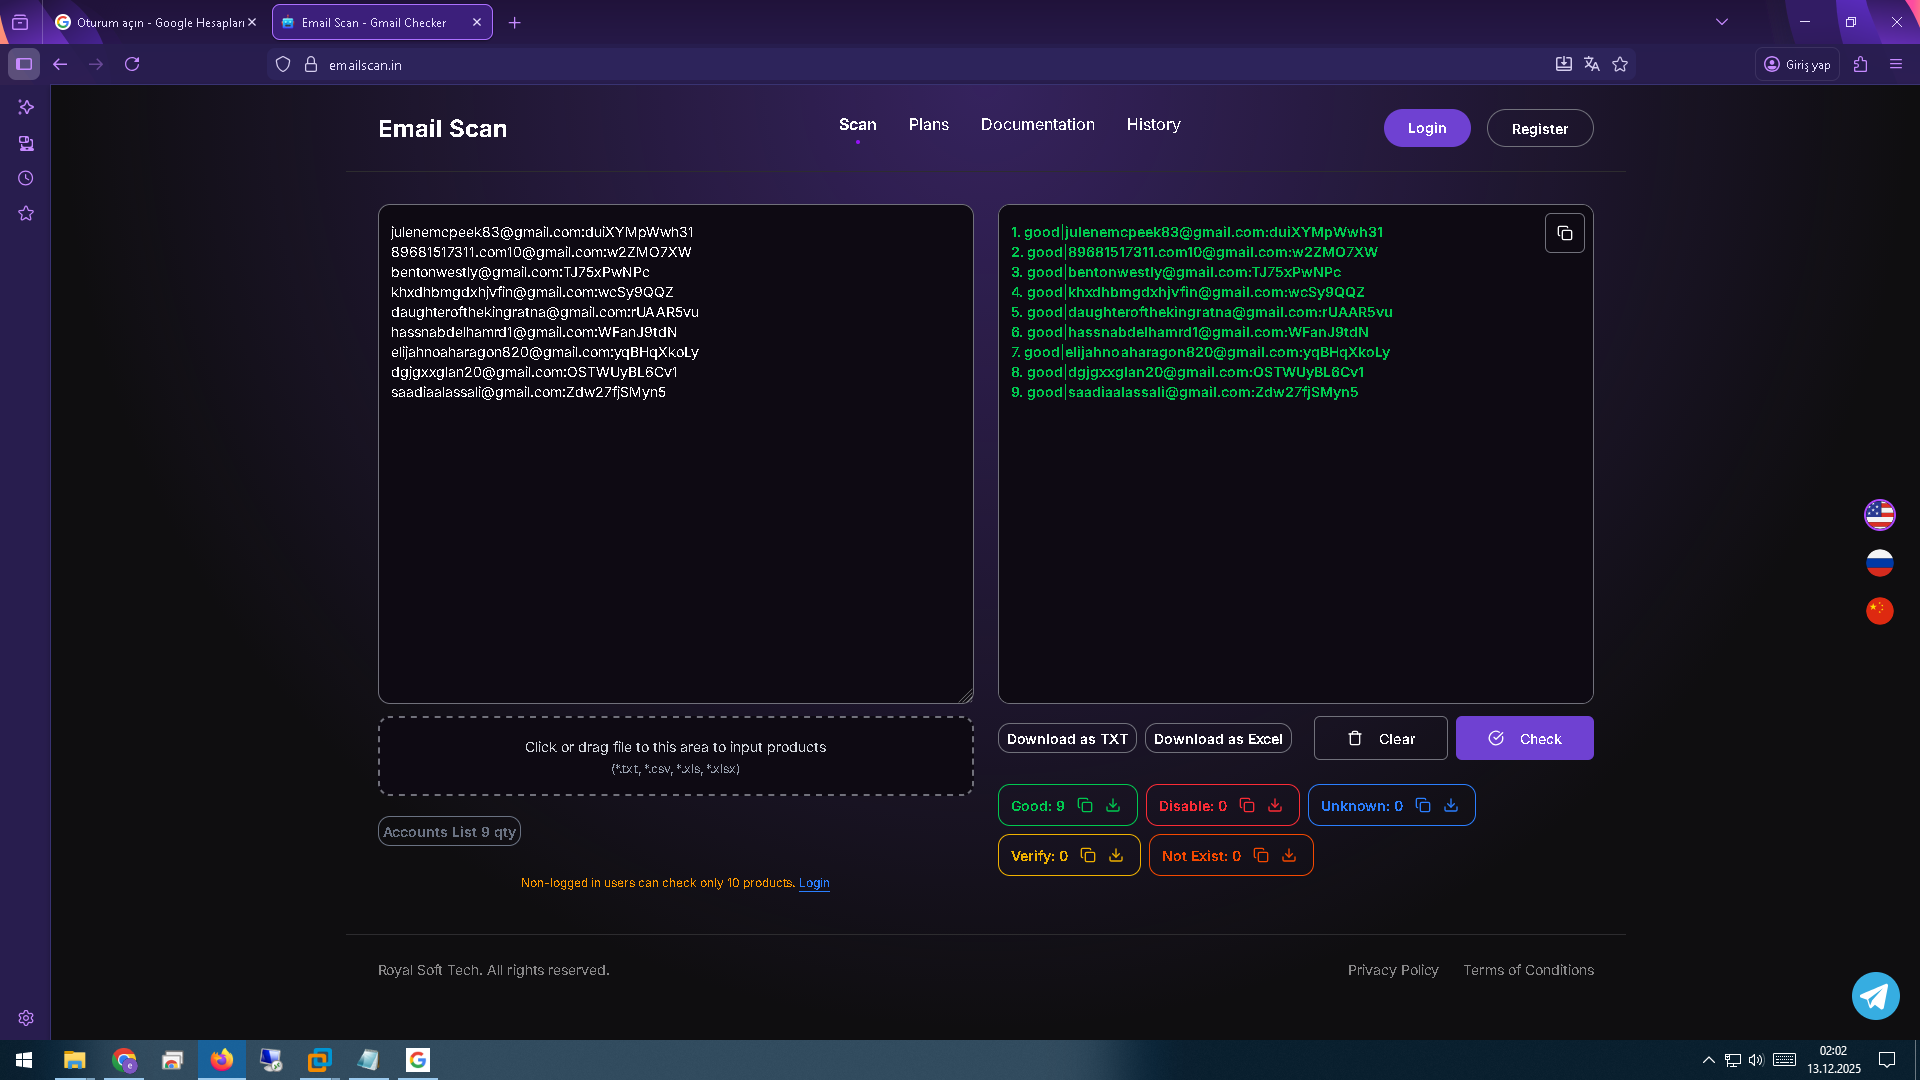1920x1080 pixels.
Task: Download results as Excel
Action: pos(1218,738)
